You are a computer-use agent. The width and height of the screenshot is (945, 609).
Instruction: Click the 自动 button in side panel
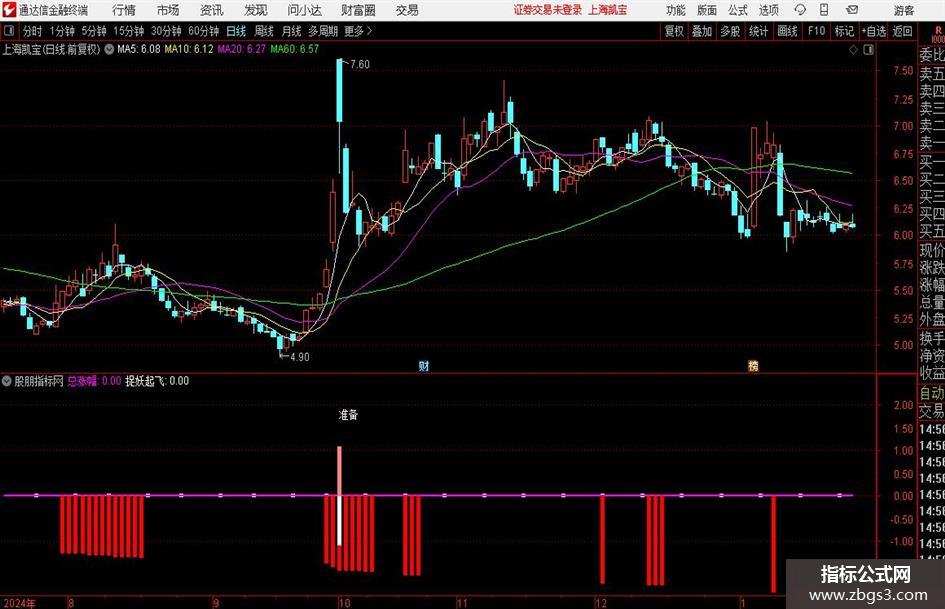[x=932, y=393]
